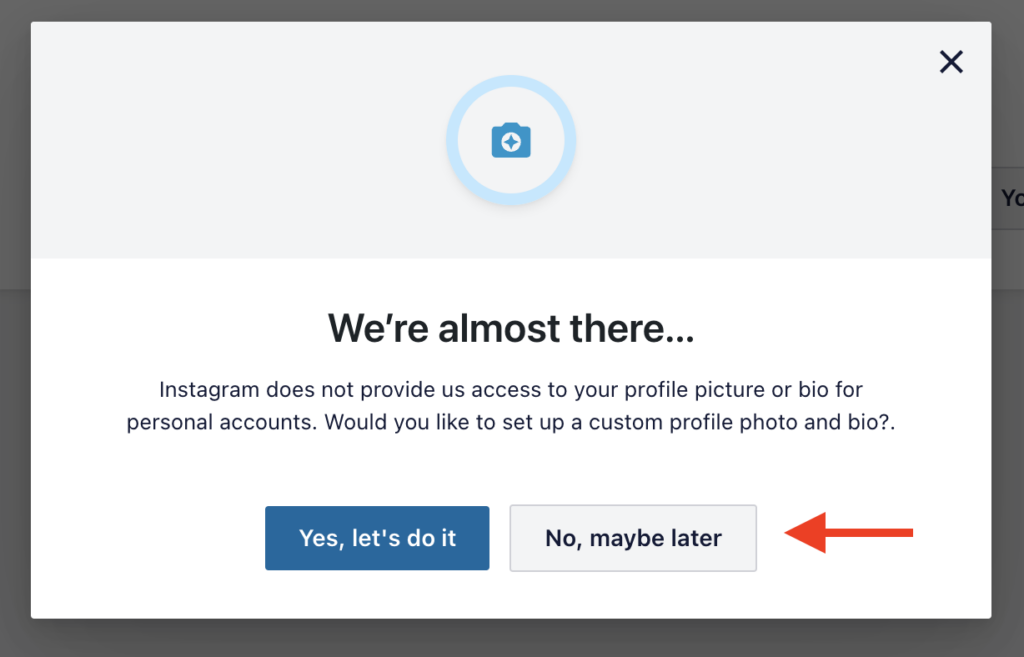Click the red arrow pointing at the button

(x=848, y=533)
